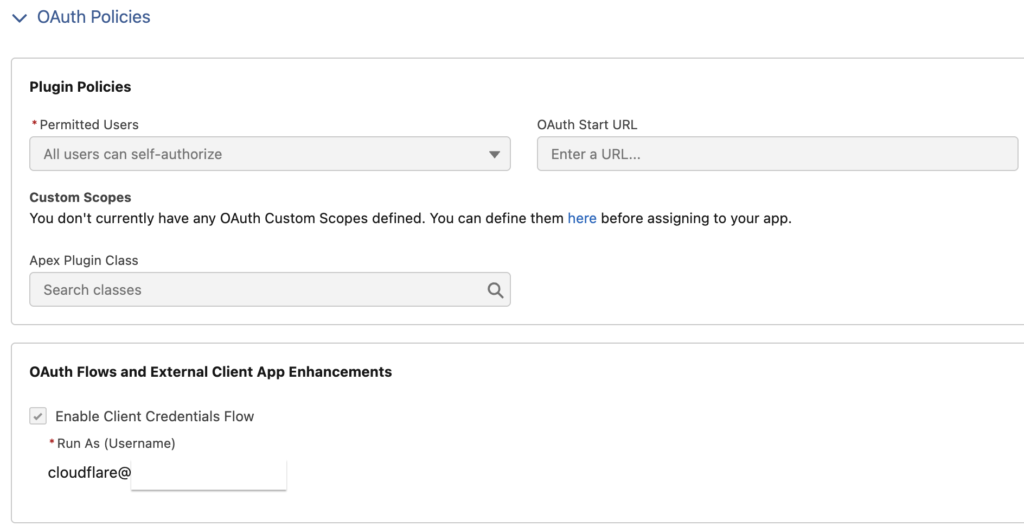Click the Apex Plugin Class search box
1024x532 pixels.
click(270, 290)
